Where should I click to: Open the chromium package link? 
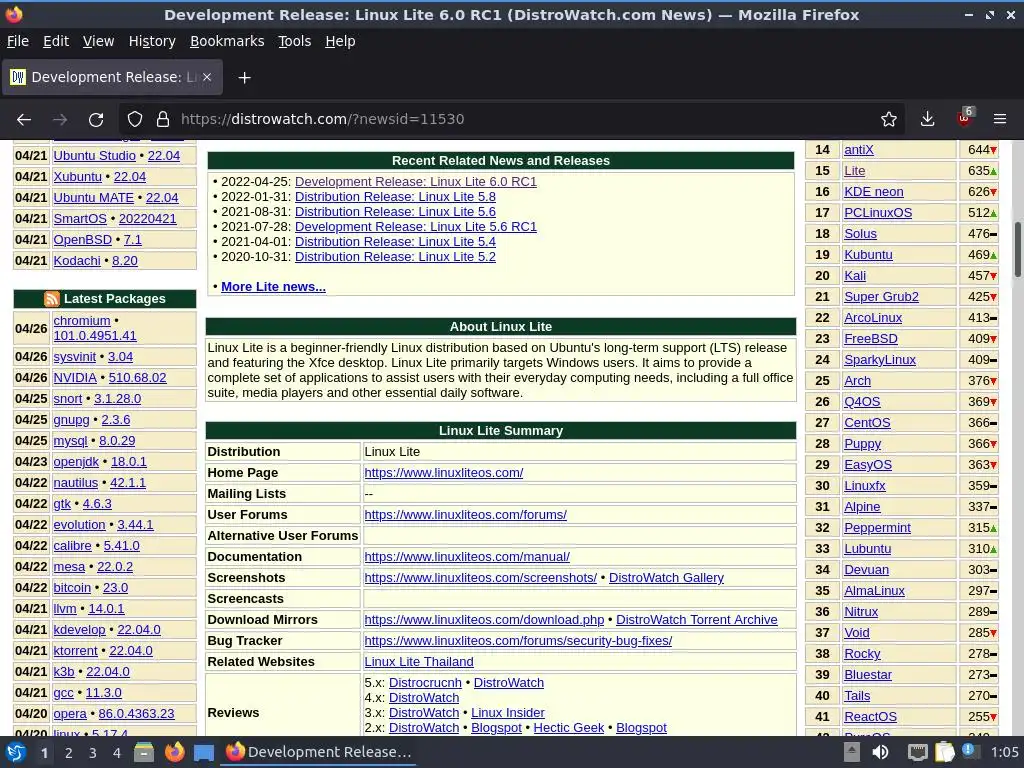[82, 321]
